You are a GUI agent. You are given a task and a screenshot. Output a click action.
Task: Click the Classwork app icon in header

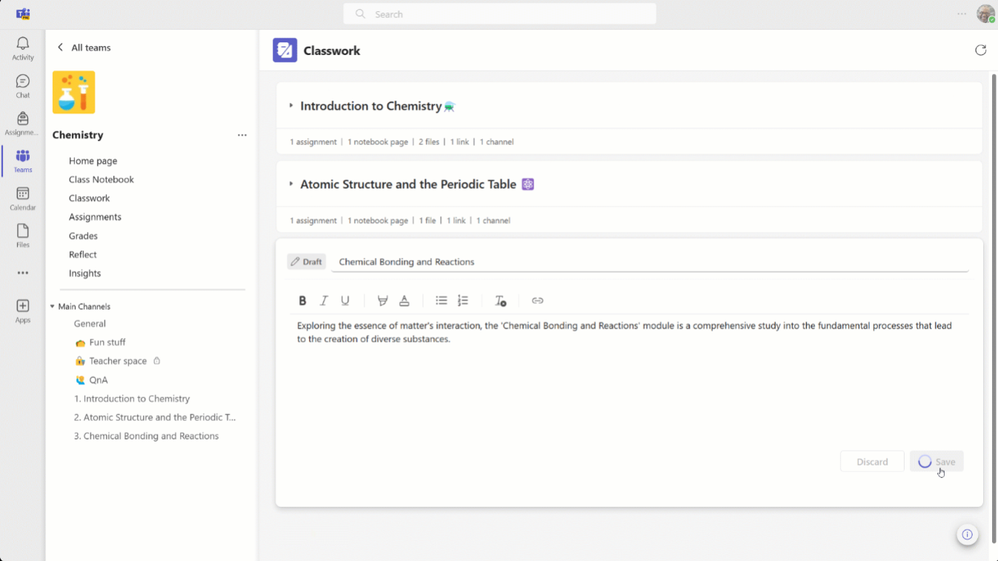(x=285, y=50)
